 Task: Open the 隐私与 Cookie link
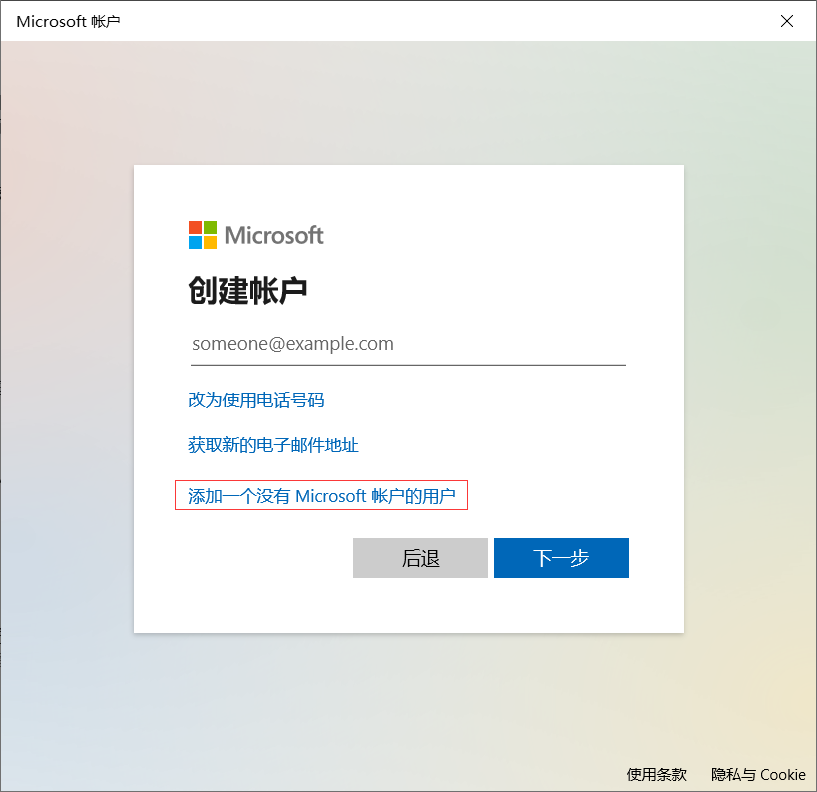[758, 774]
